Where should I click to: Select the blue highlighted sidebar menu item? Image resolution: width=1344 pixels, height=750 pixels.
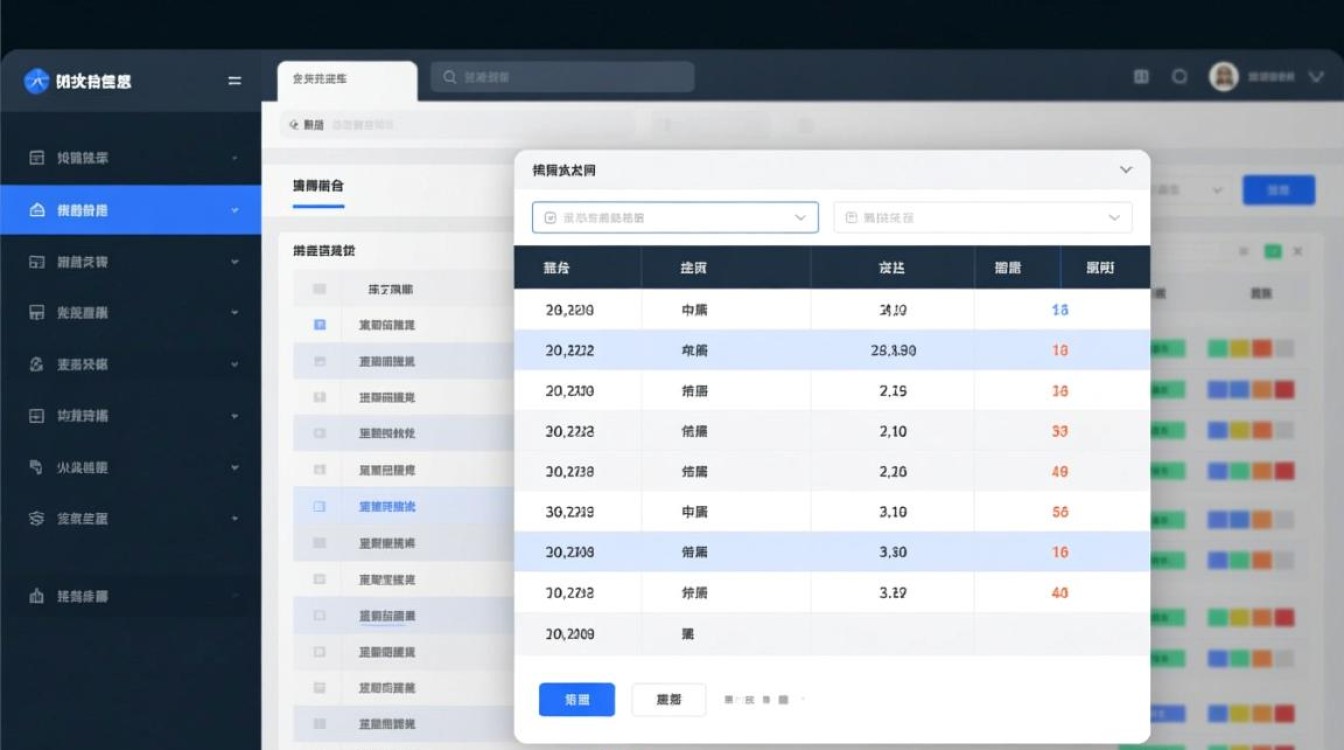(130, 210)
